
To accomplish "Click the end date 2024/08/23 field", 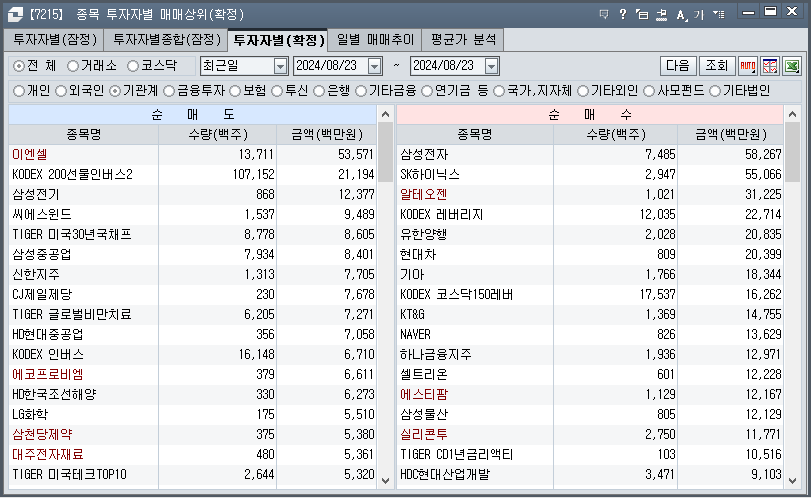I will 447,66.
